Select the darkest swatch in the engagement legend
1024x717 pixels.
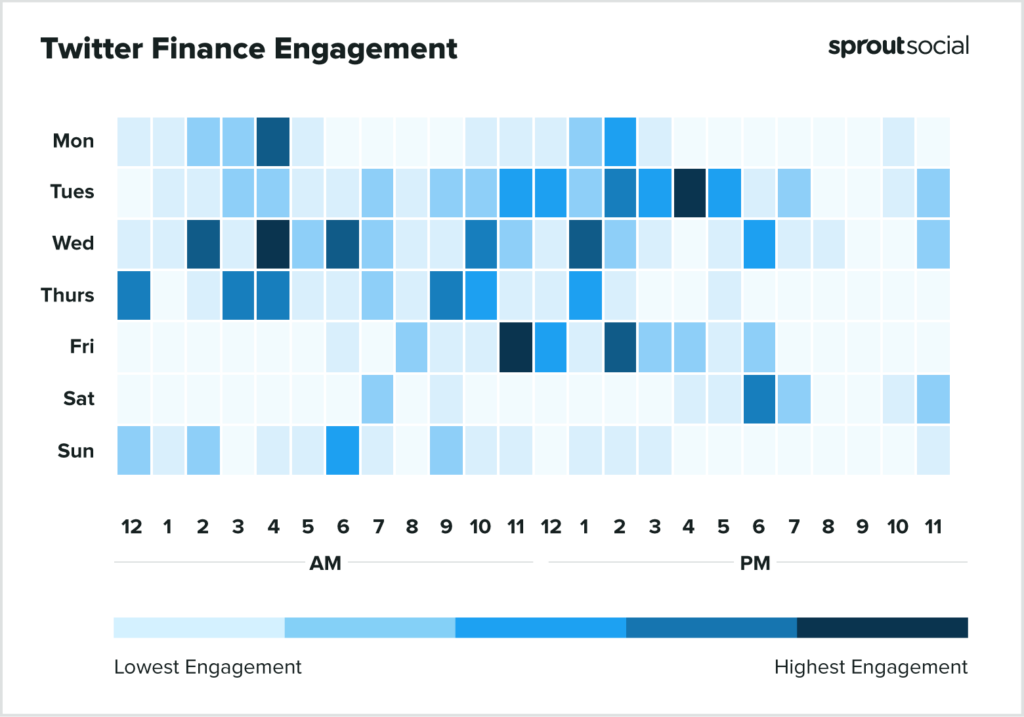click(882, 627)
